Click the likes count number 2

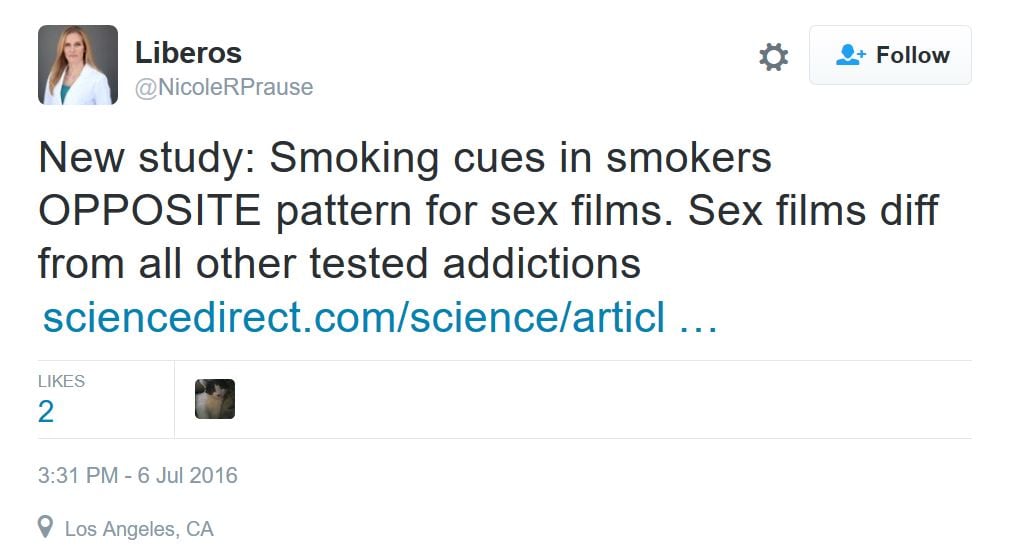(46, 411)
